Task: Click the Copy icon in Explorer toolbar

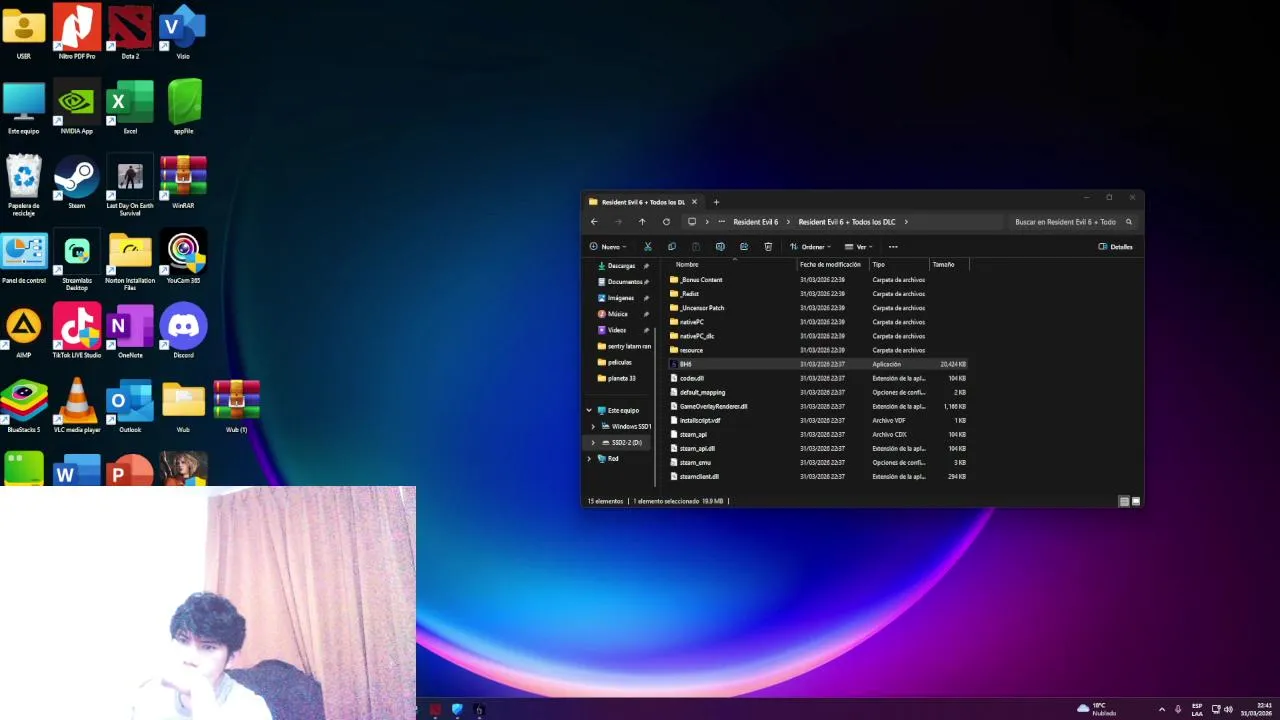Action: coord(672,247)
